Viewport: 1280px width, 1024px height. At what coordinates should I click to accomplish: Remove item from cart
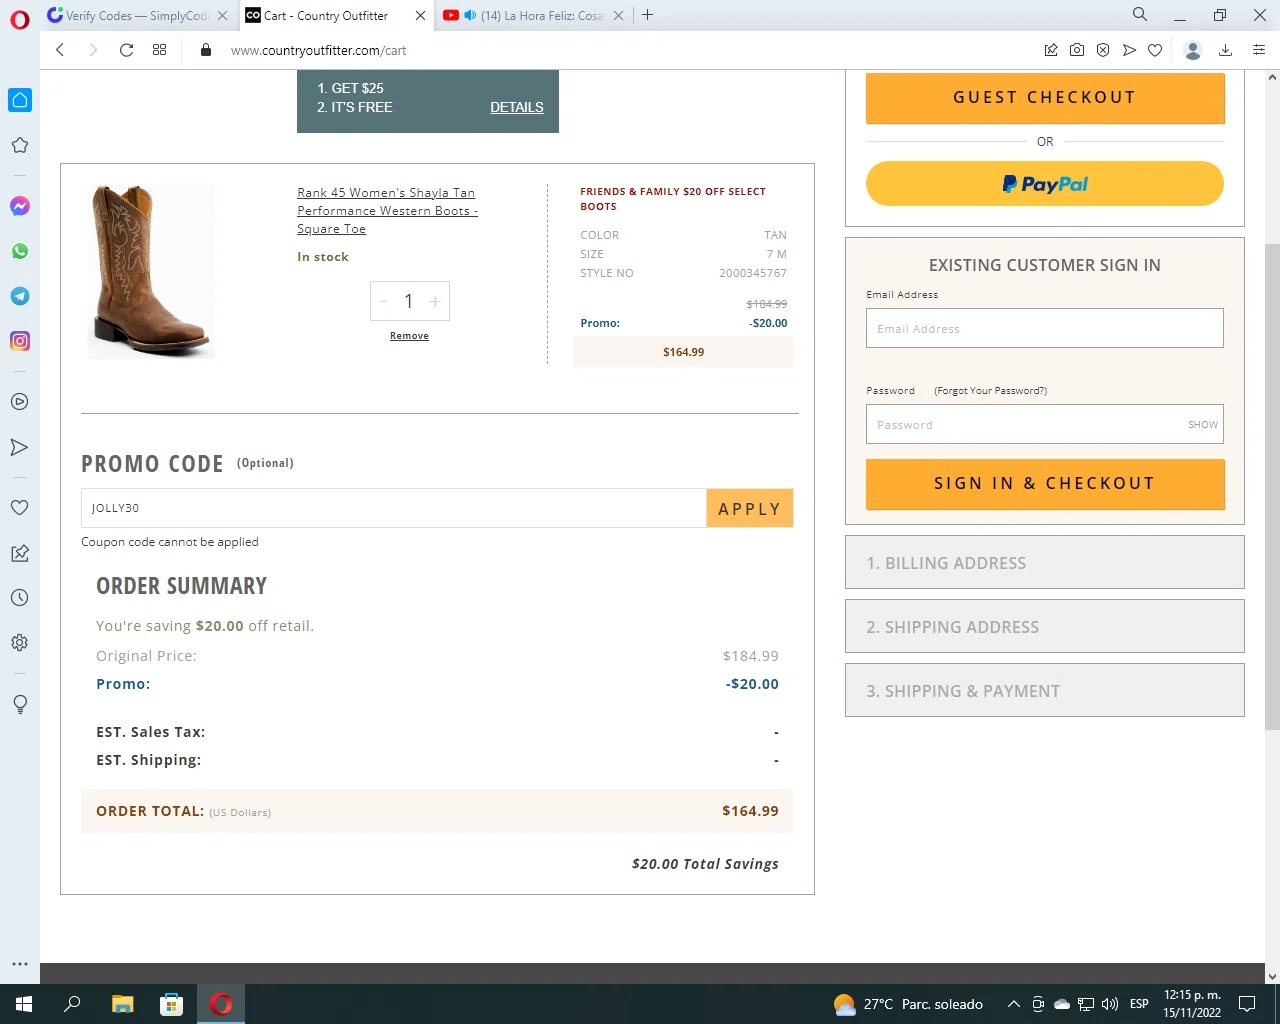(409, 336)
